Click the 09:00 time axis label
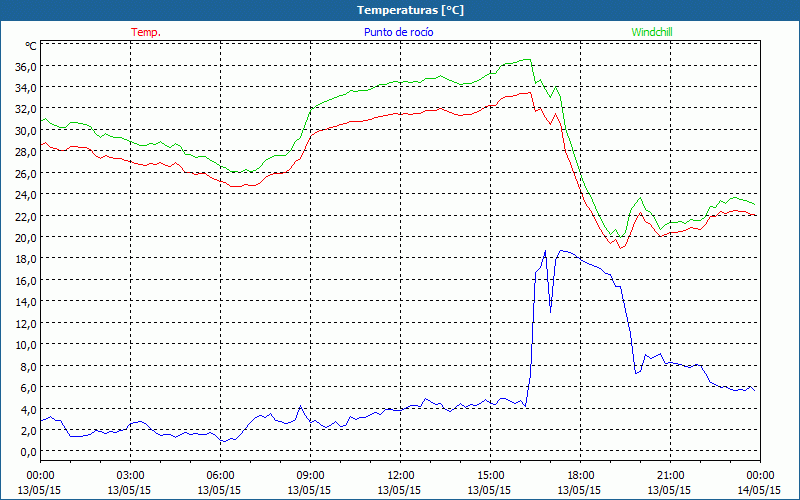The height and width of the screenshot is (500, 800). (310, 476)
